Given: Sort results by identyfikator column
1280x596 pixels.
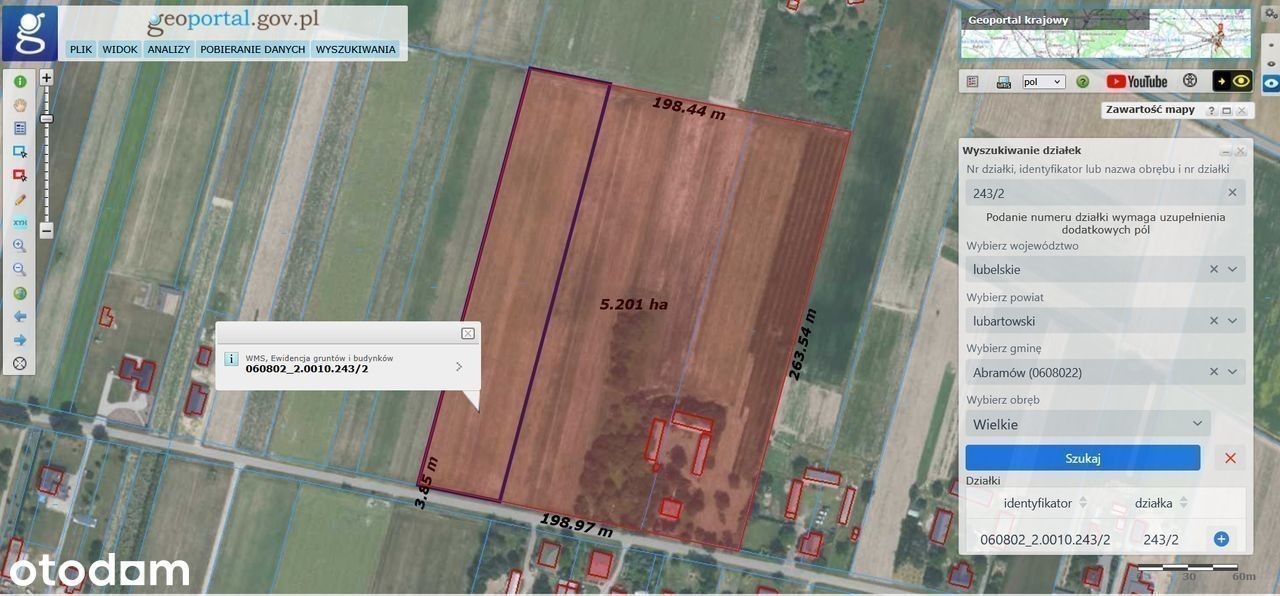Looking at the screenshot, I should coord(1082,503).
